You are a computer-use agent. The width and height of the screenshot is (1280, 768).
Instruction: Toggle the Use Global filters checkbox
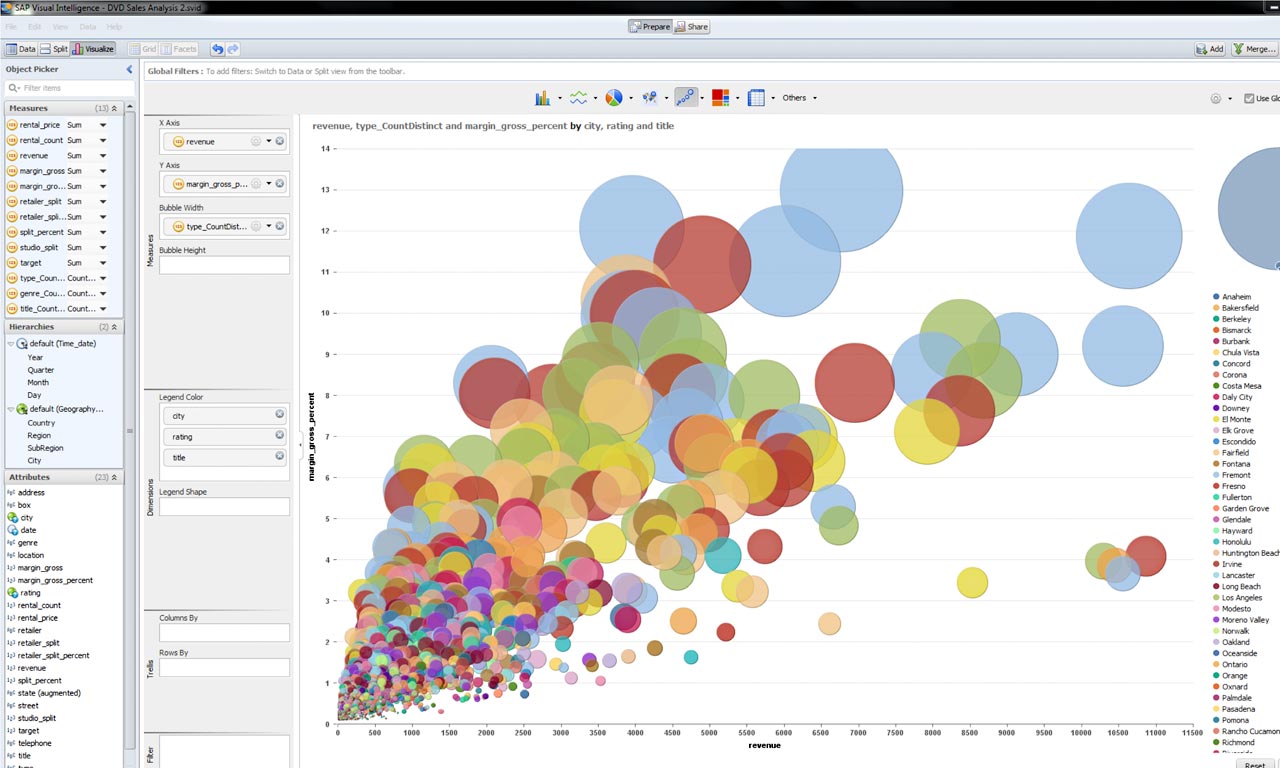[1249, 98]
